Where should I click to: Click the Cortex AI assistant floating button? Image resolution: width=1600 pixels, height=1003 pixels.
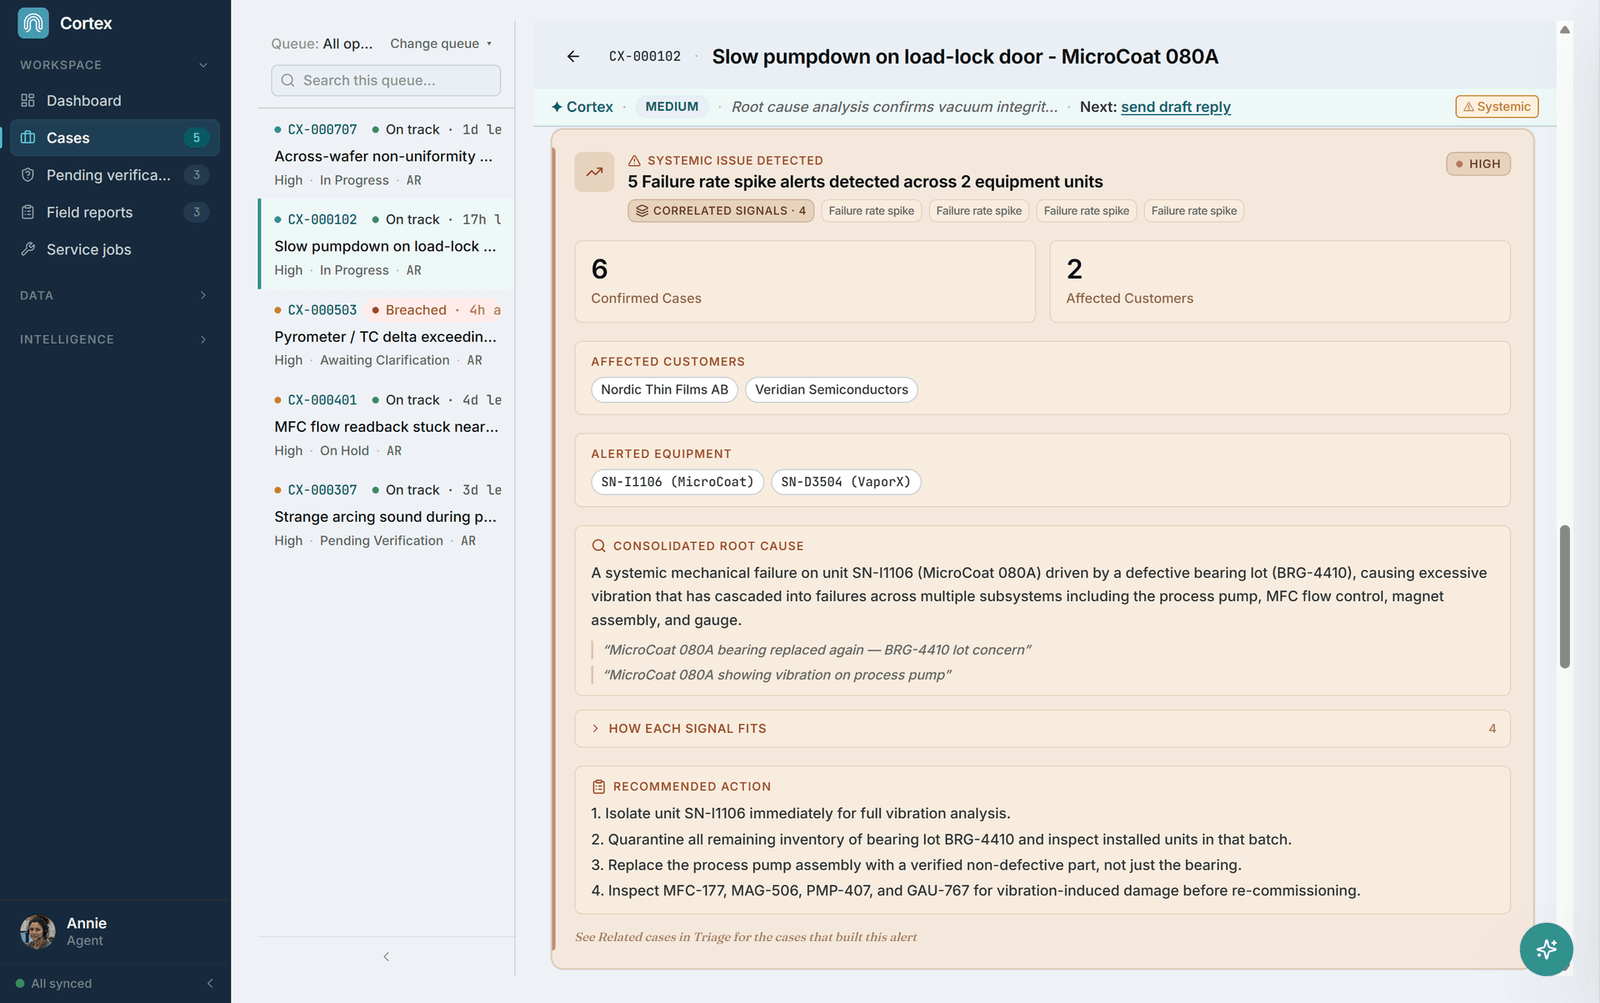point(1546,949)
